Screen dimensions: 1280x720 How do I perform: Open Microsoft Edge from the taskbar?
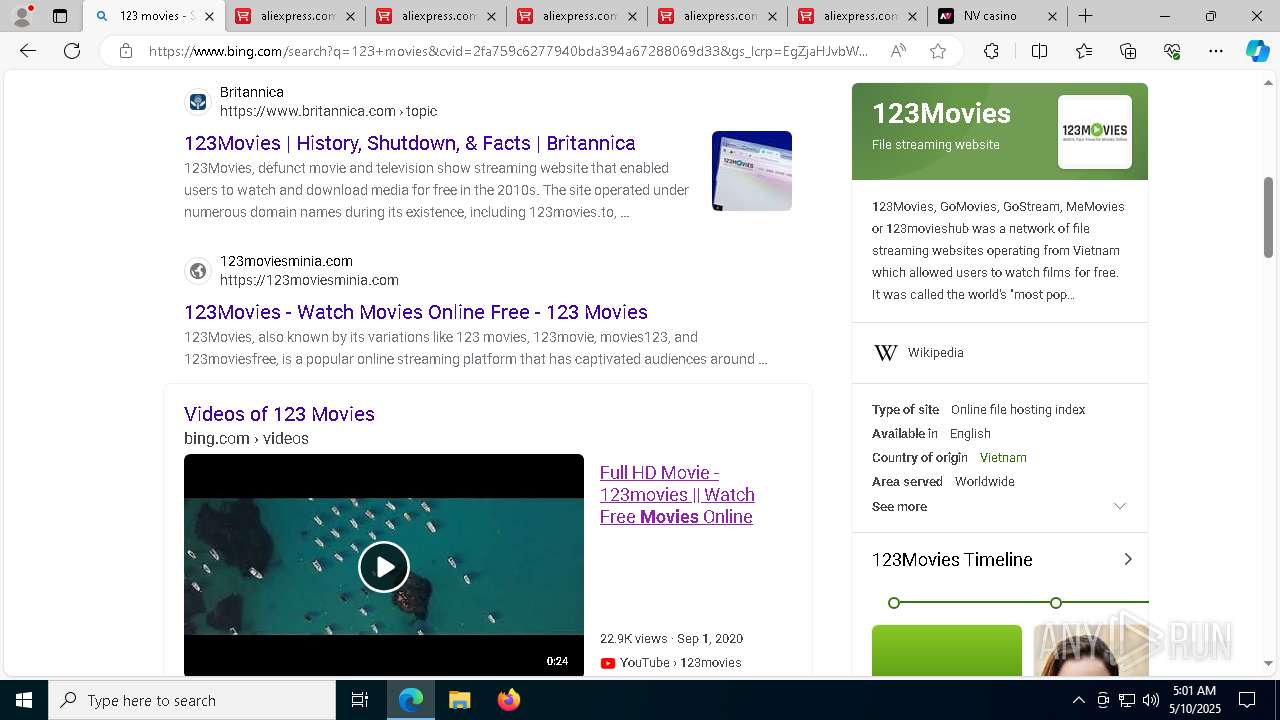[x=411, y=700]
